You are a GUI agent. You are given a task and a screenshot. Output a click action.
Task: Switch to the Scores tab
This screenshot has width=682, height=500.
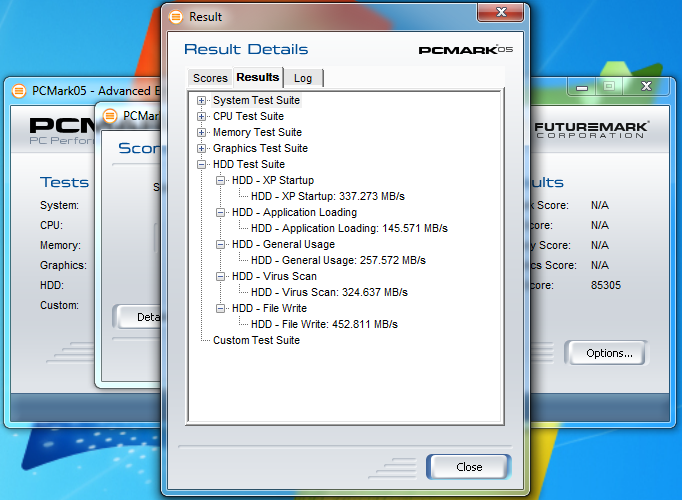click(210, 78)
